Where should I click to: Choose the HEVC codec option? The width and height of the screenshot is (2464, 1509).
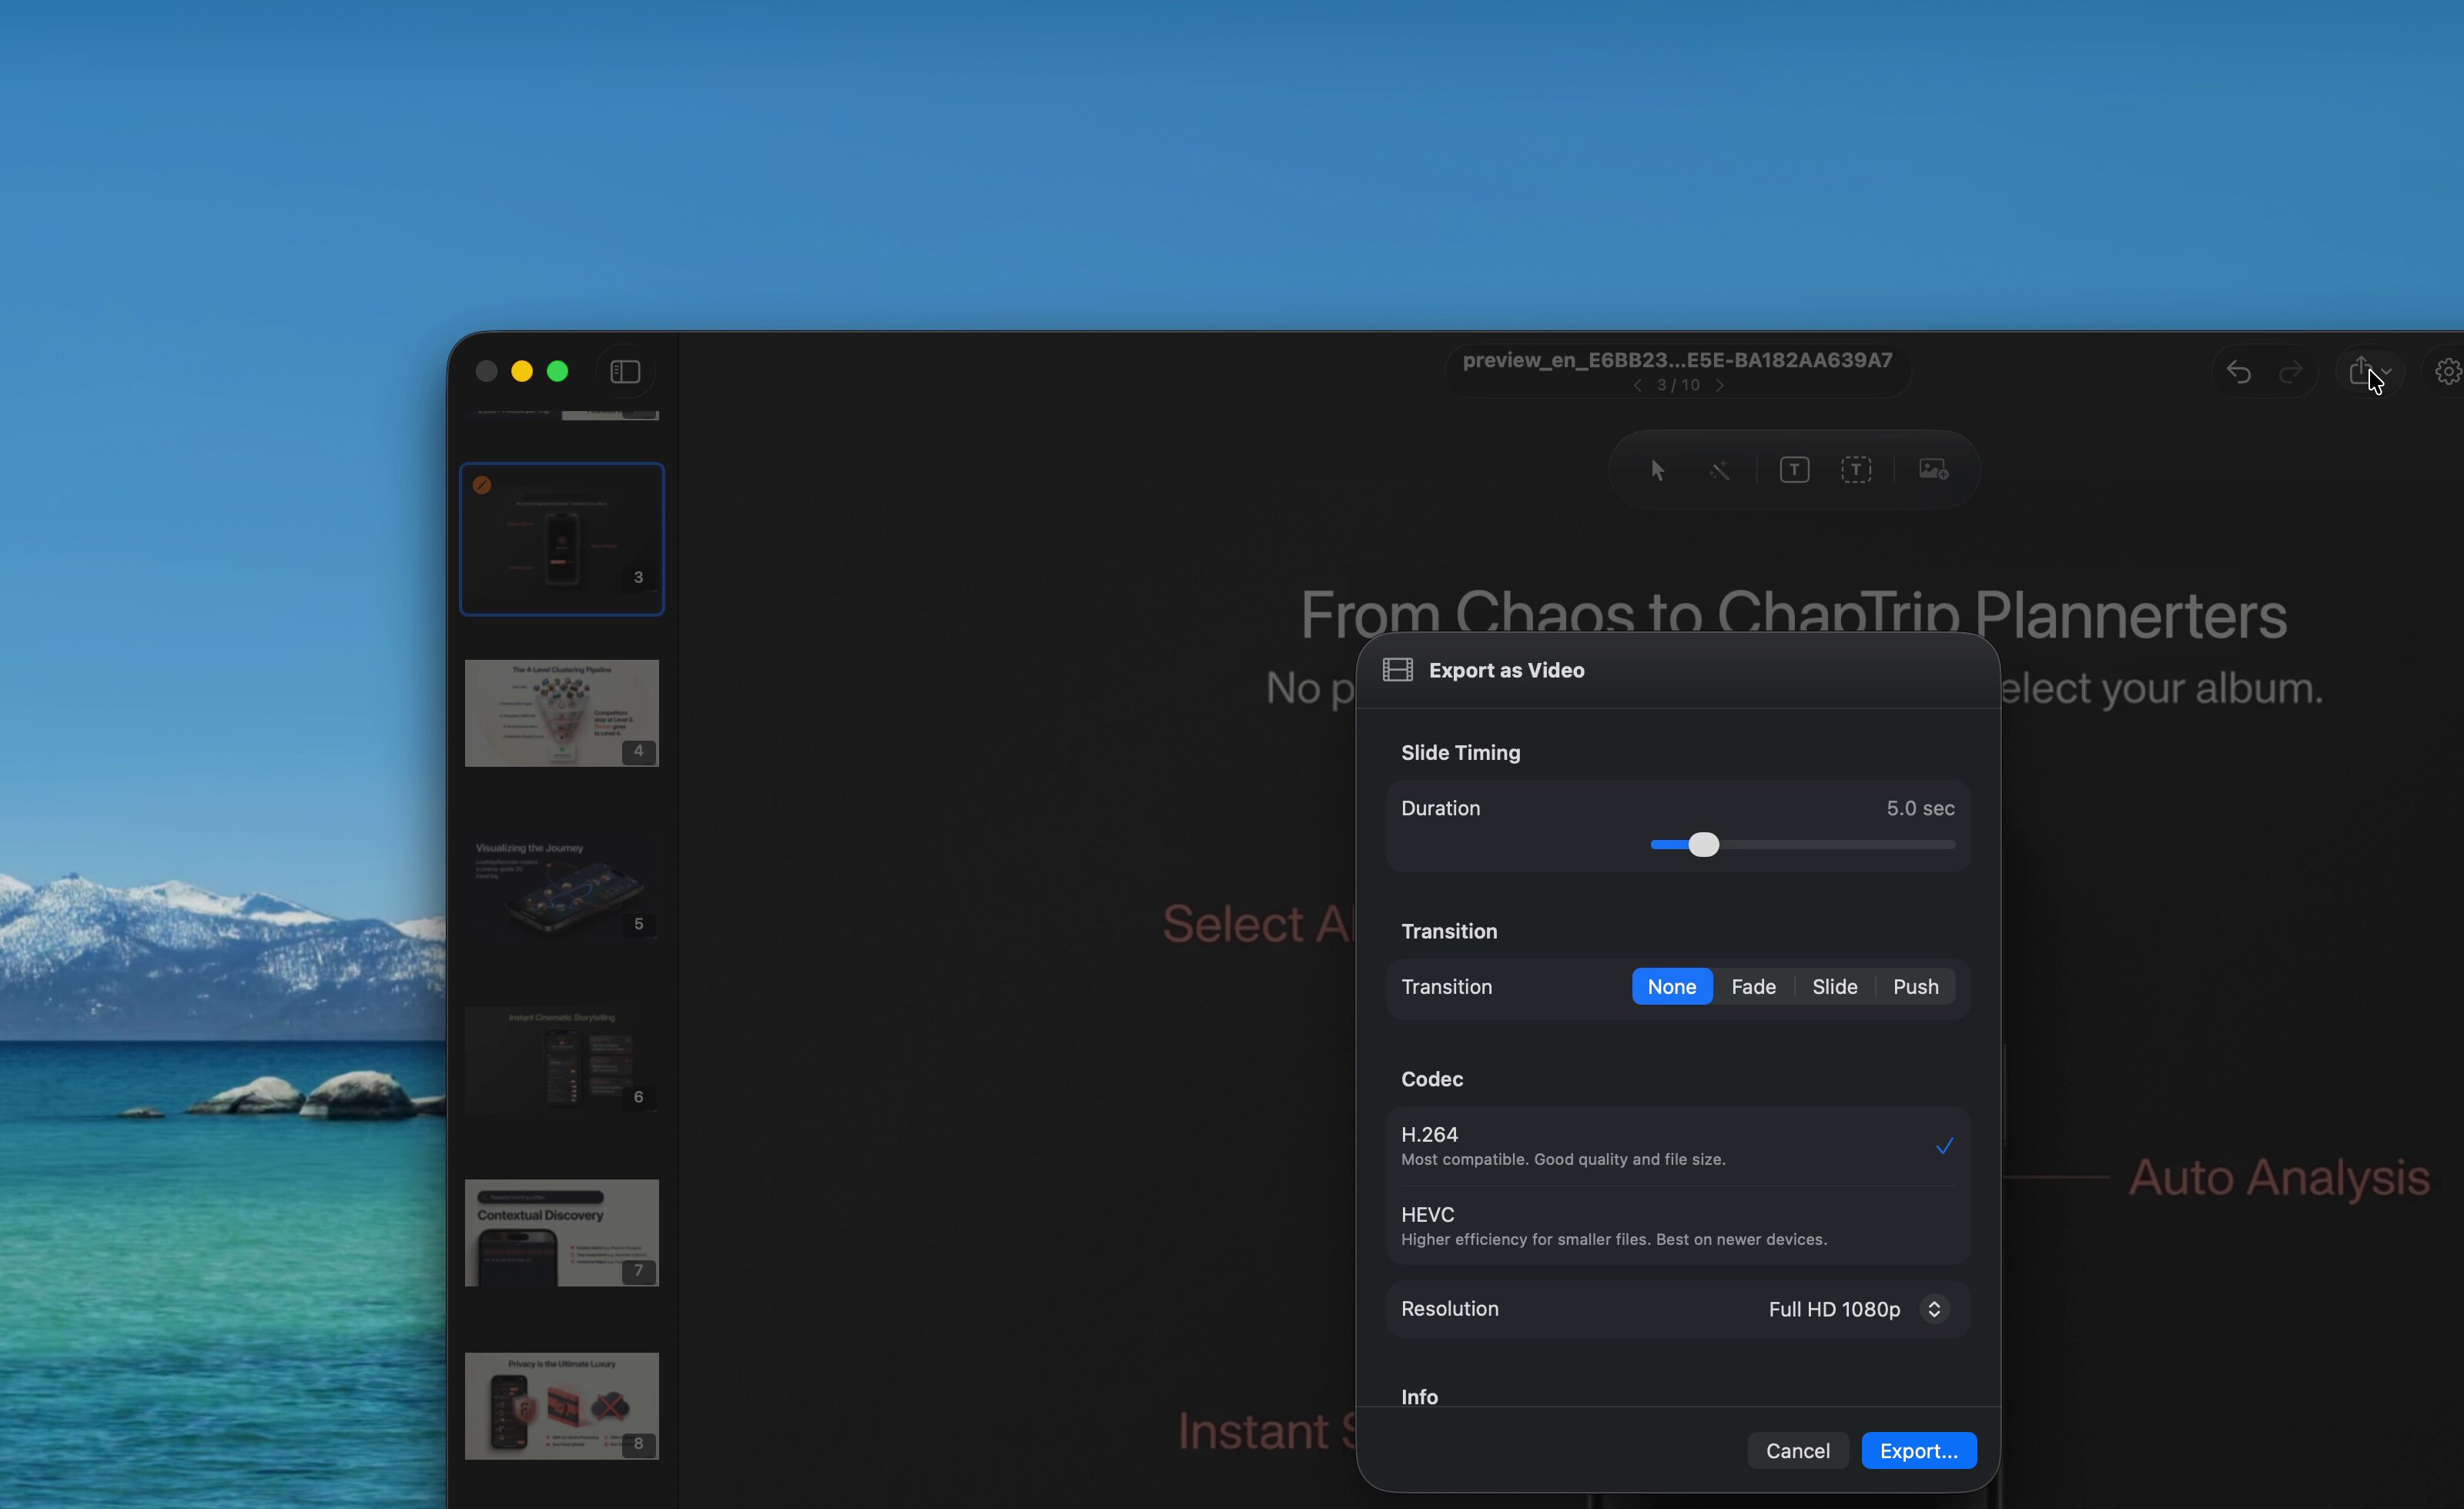tap(1677, 1225)
